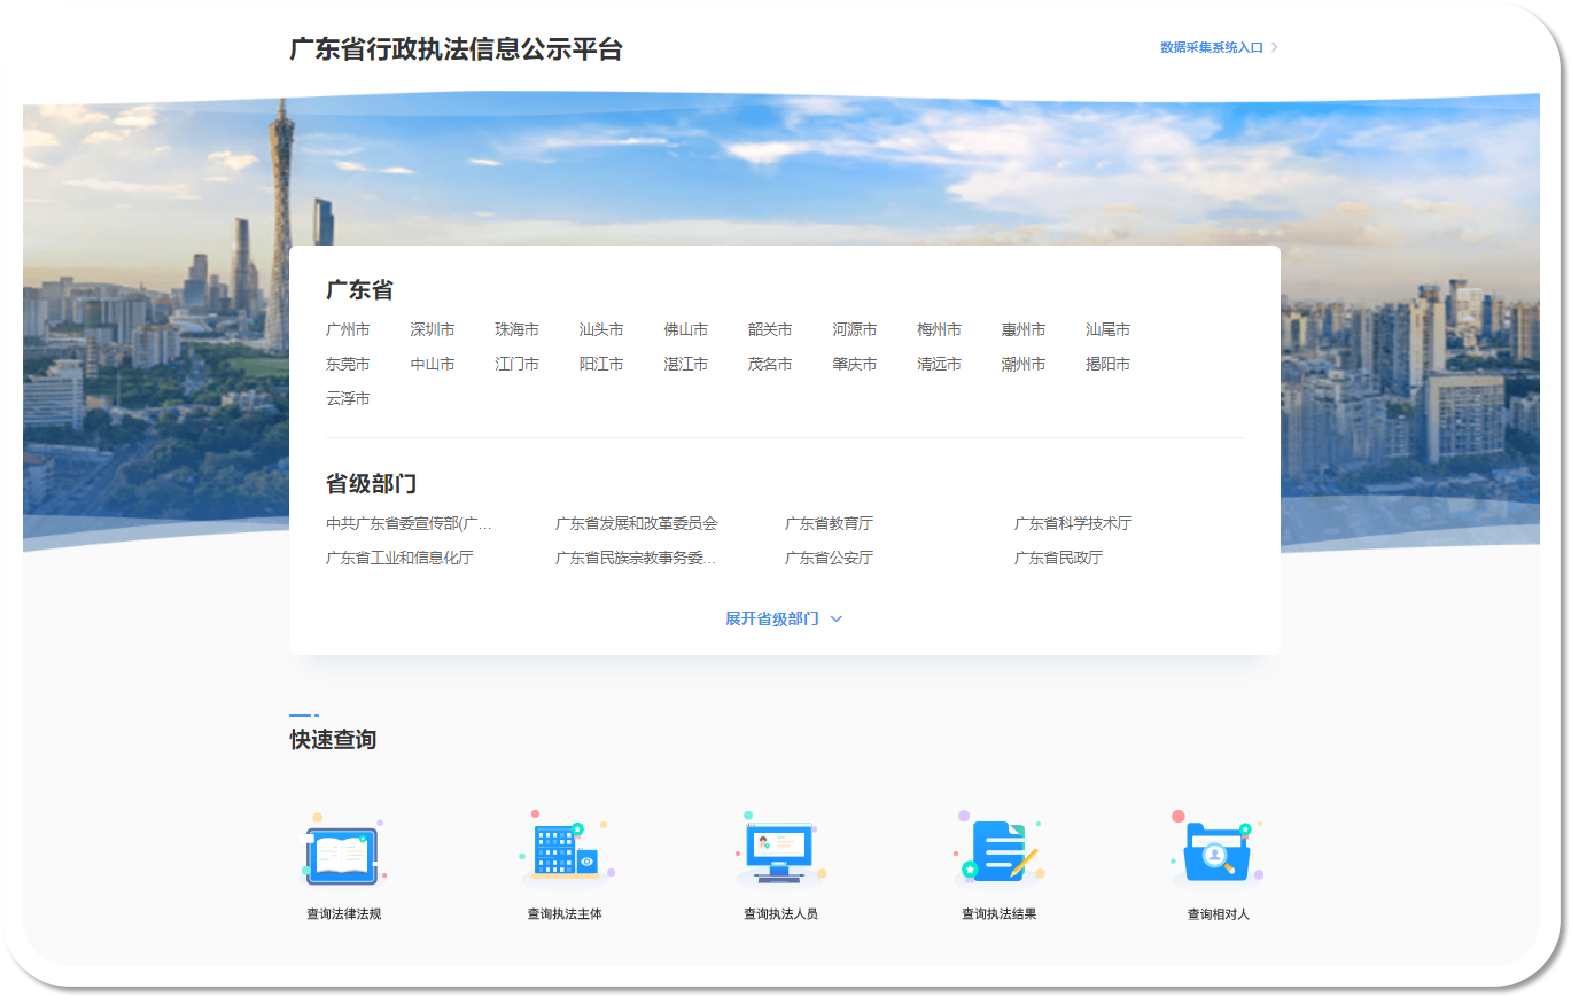Click arrow icon beside 数据采集系统入口
The image size is (1573, 1000).
[1274, 48]
